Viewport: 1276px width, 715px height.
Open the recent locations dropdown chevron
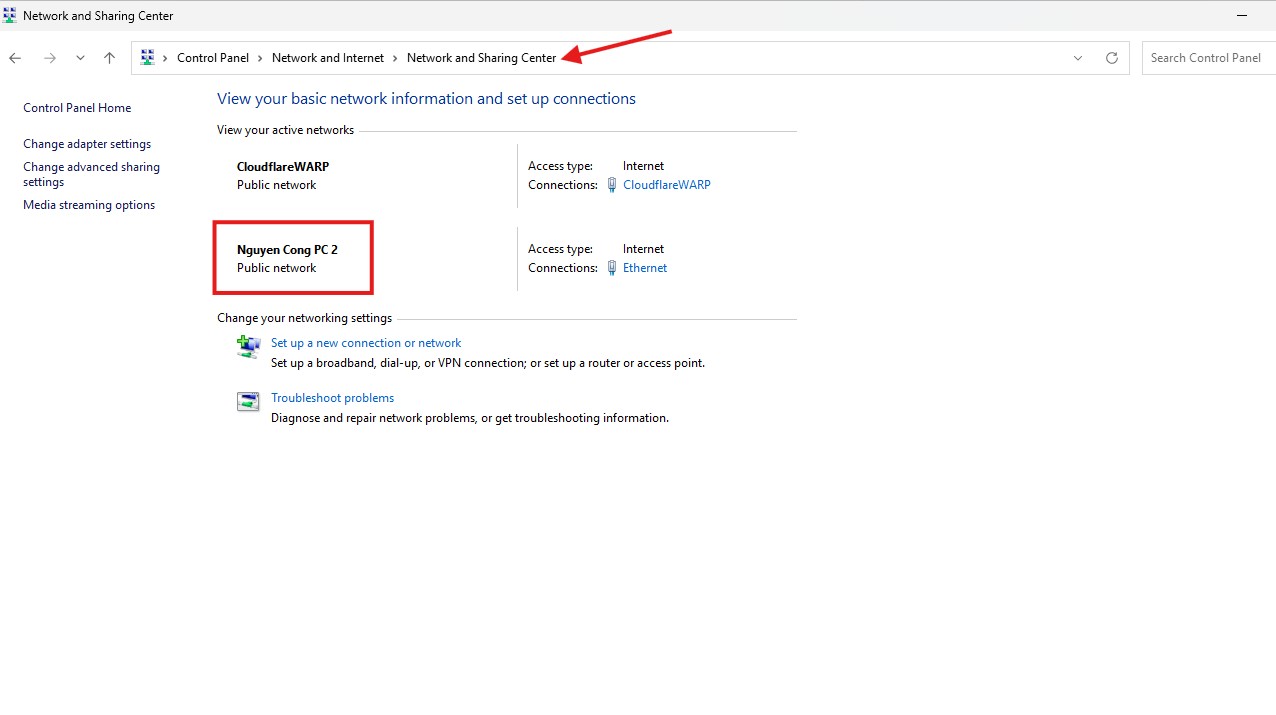click(80, 58)
